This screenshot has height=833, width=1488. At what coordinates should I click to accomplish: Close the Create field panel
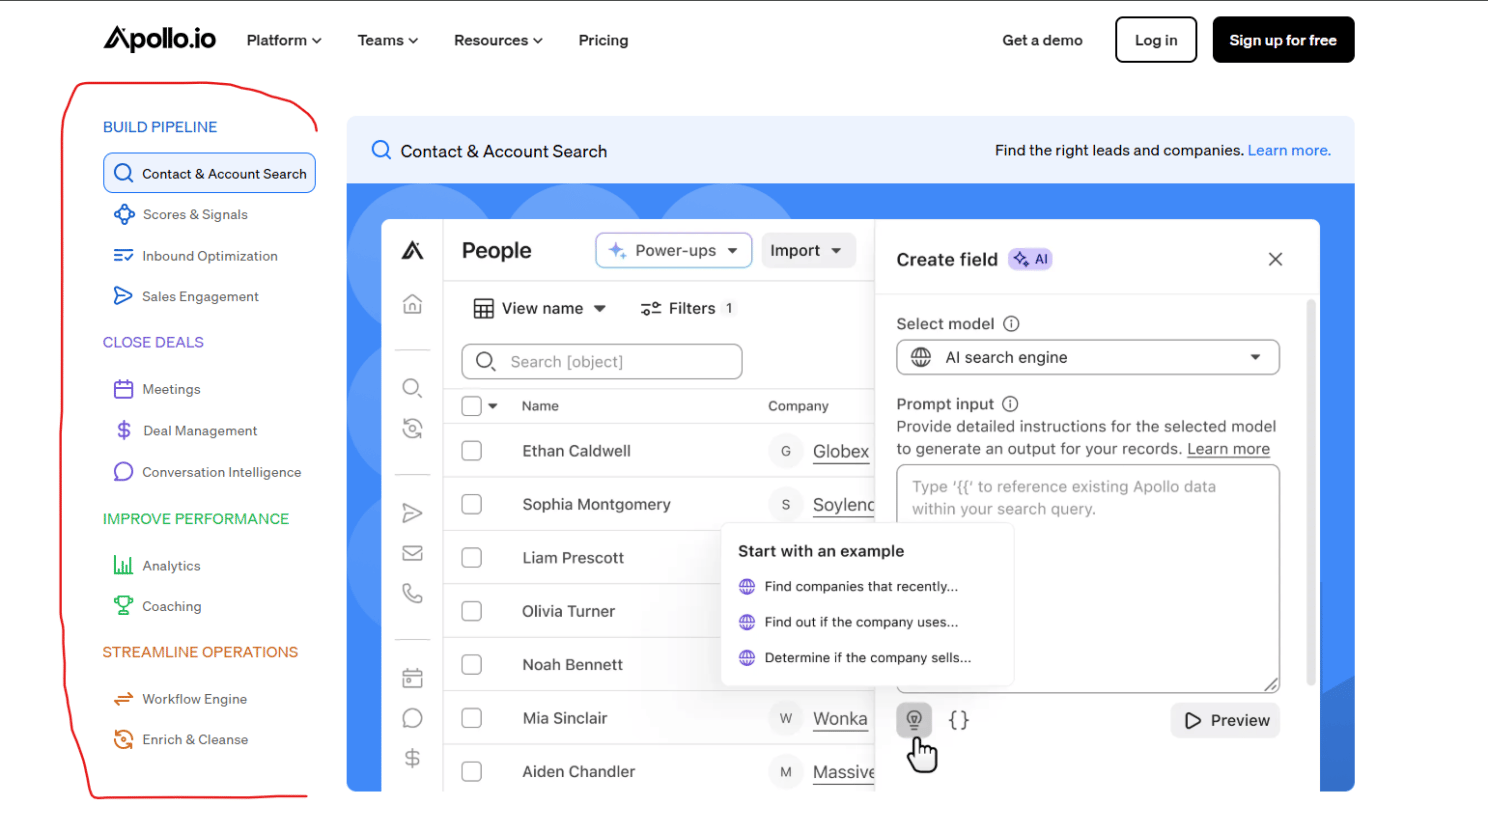pyautogui.click(x=1275, y=259)
